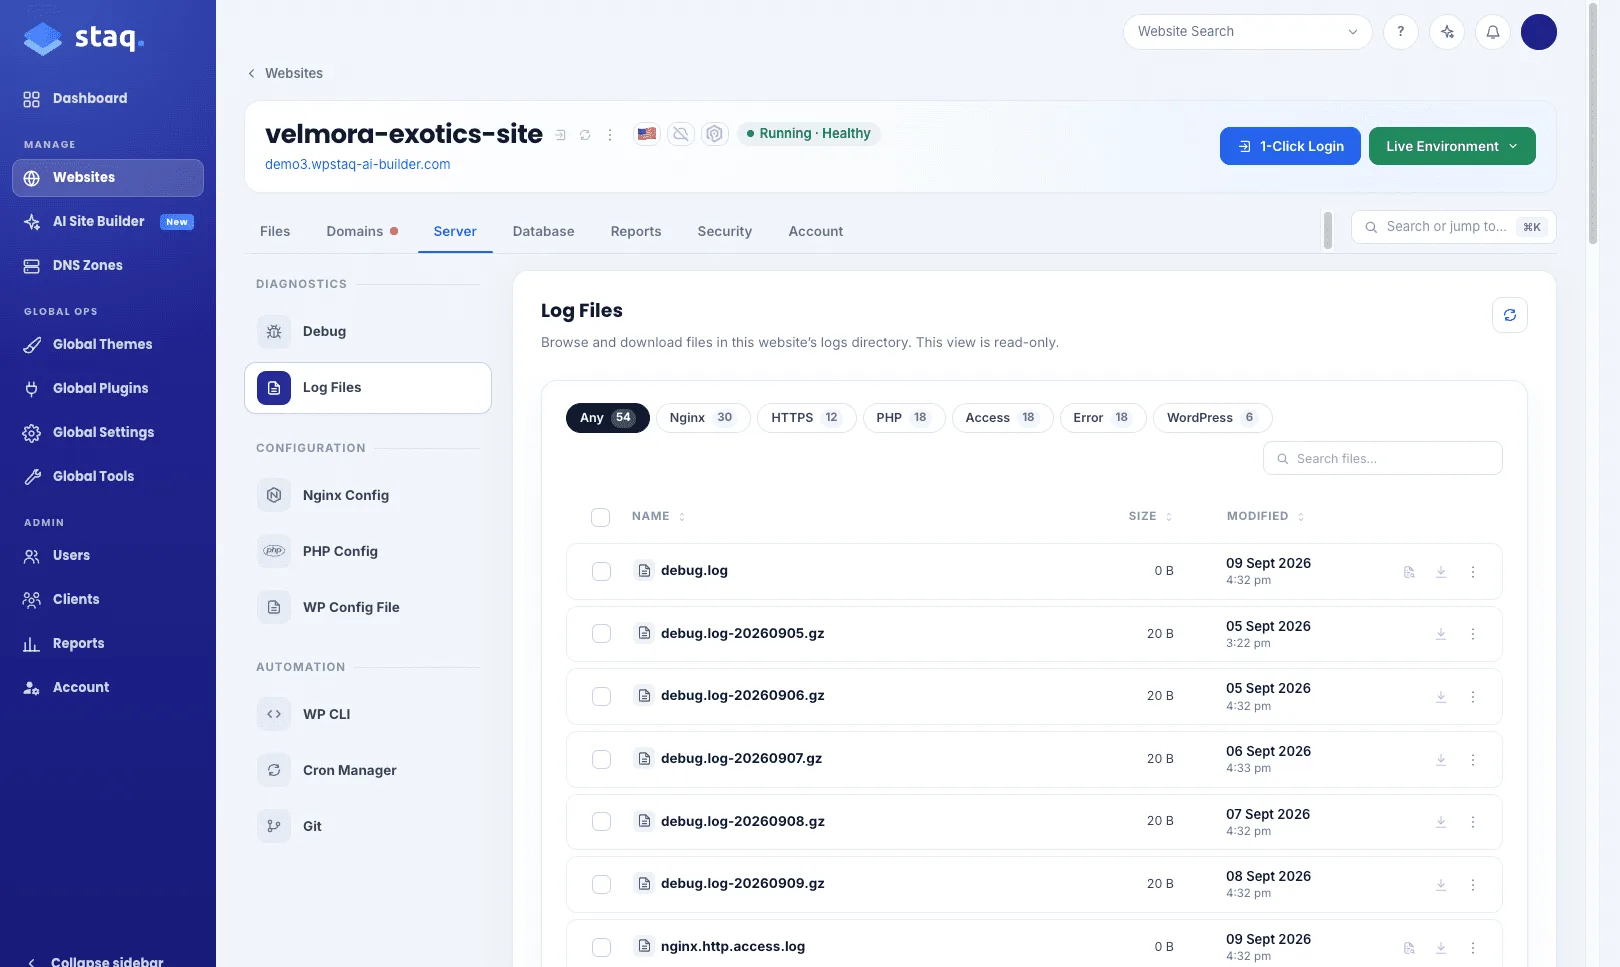Click the sync icon beside site name
The height and width of the screenshot is (967, 1620).
pos(585,135)
